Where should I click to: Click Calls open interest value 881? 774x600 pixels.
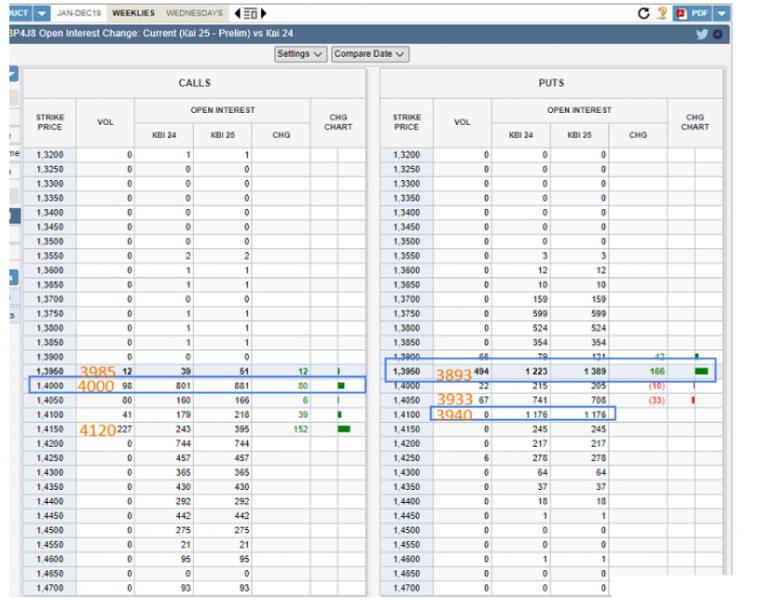pyautogui.click(x=242, y=386)
